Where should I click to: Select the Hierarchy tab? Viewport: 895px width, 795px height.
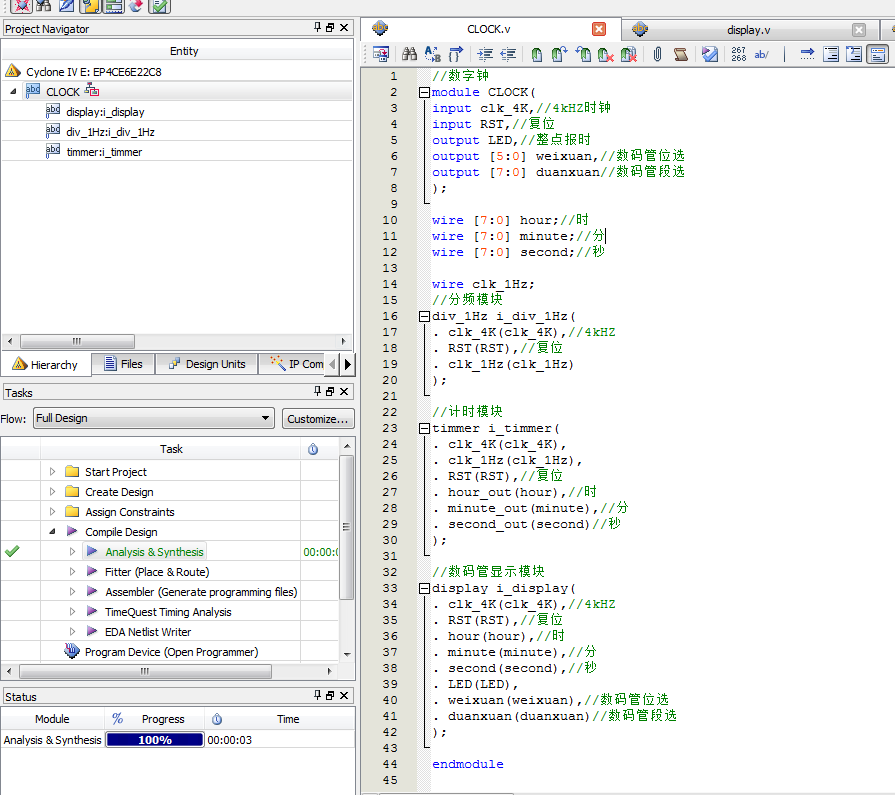(x=46, y=365)
